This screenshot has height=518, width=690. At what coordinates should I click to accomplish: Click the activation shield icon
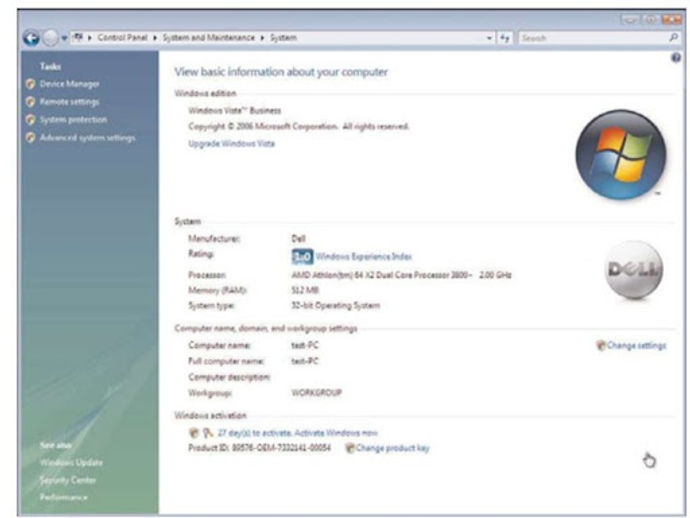click(194, 433)
